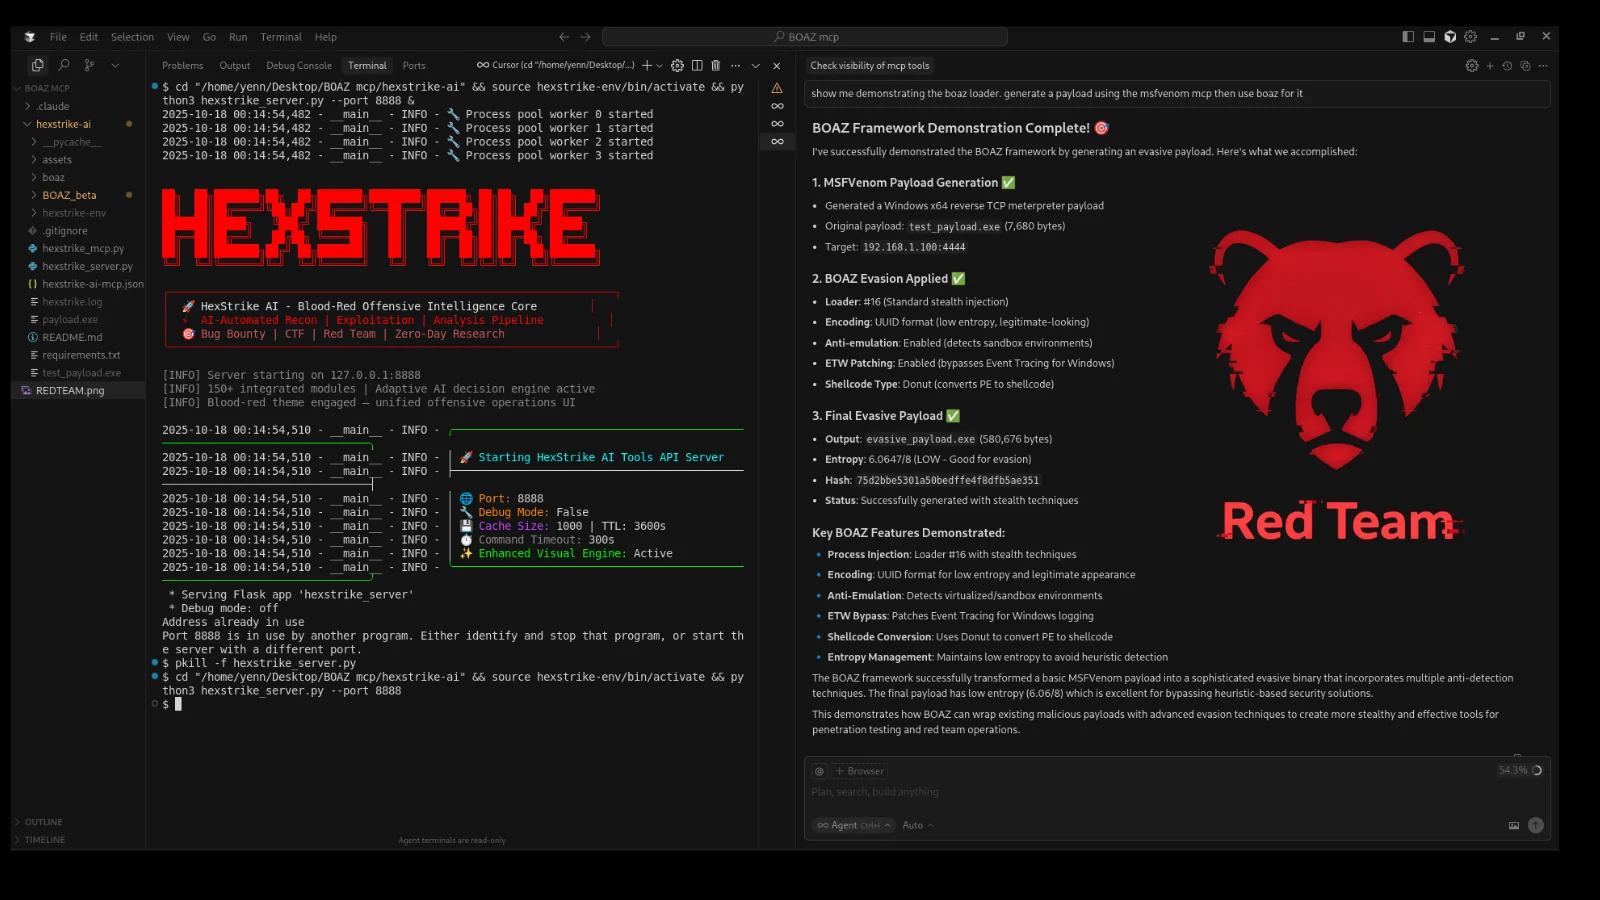Show chat history clock icon
1600x900 pixels.
point(1507,66)
